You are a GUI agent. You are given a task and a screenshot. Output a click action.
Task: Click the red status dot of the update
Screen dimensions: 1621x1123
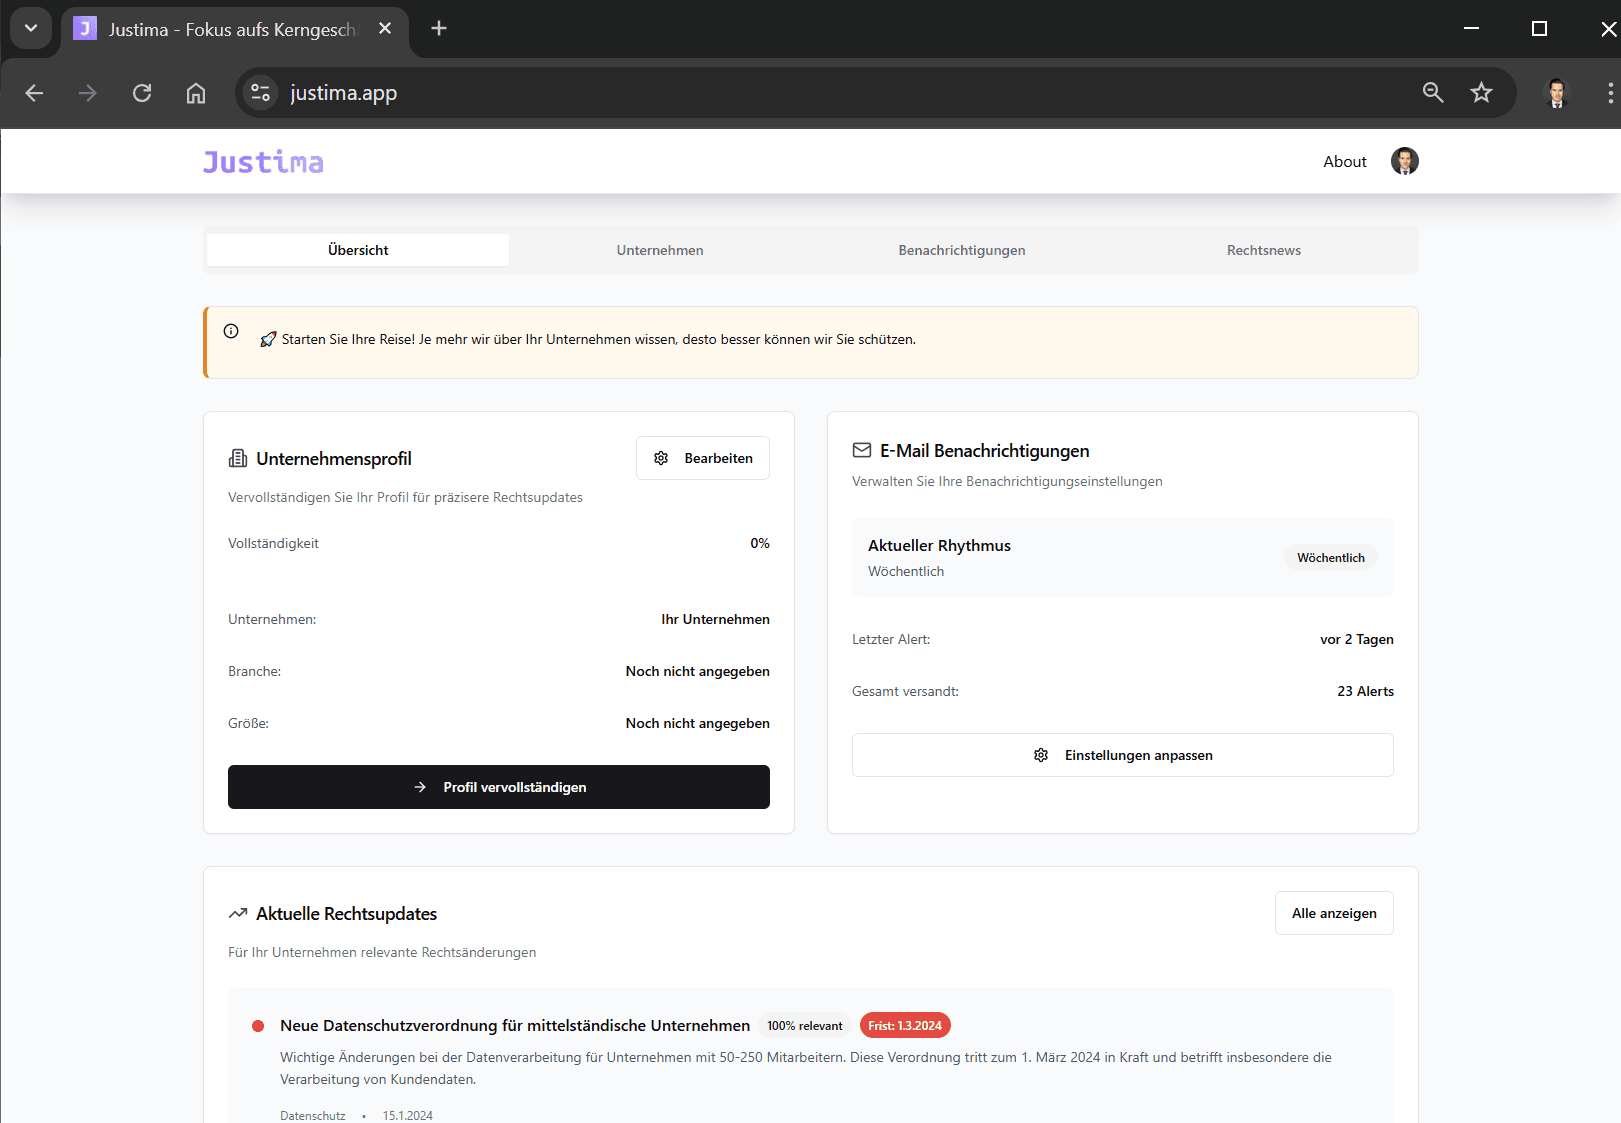[x=258, y=1026]
